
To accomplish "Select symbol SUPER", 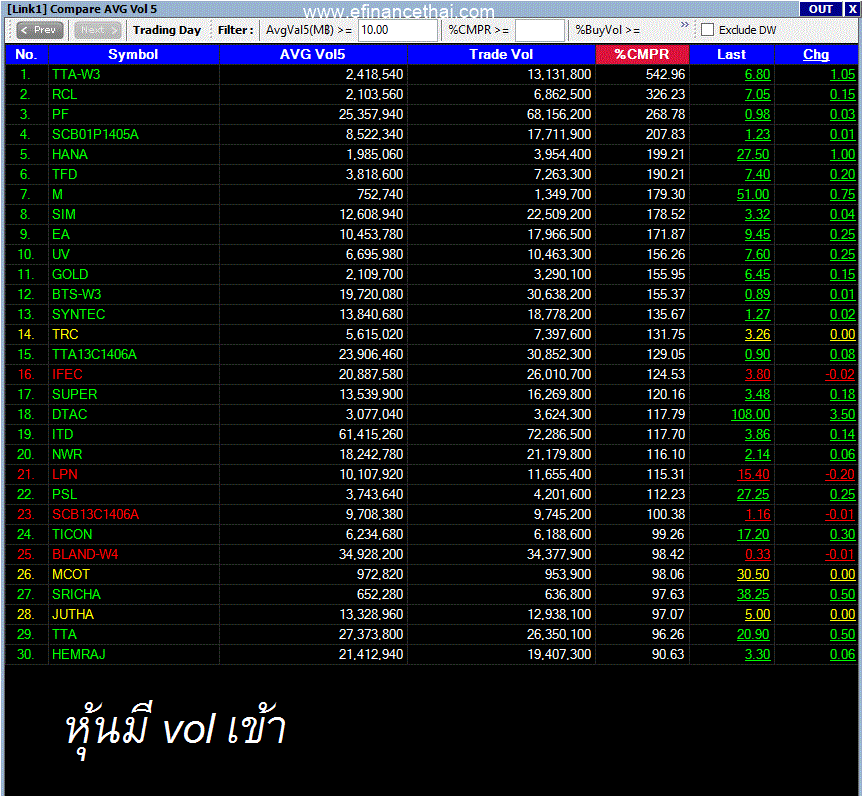I will (x=74, y=394).
